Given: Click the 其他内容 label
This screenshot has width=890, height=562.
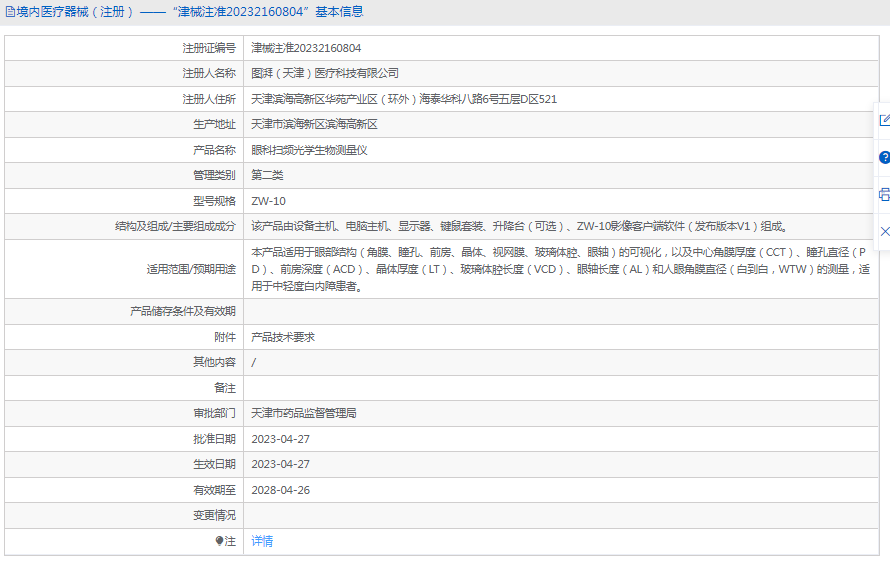Looking at the screenshot, I should coord(214,362).
